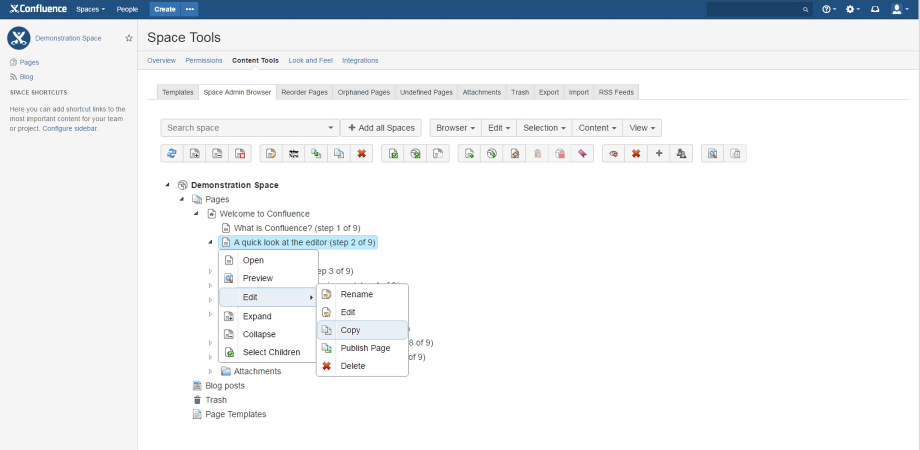Switch to the Reorder Pages tab
Screen dimensions: 920x450
tap(304, 92)
